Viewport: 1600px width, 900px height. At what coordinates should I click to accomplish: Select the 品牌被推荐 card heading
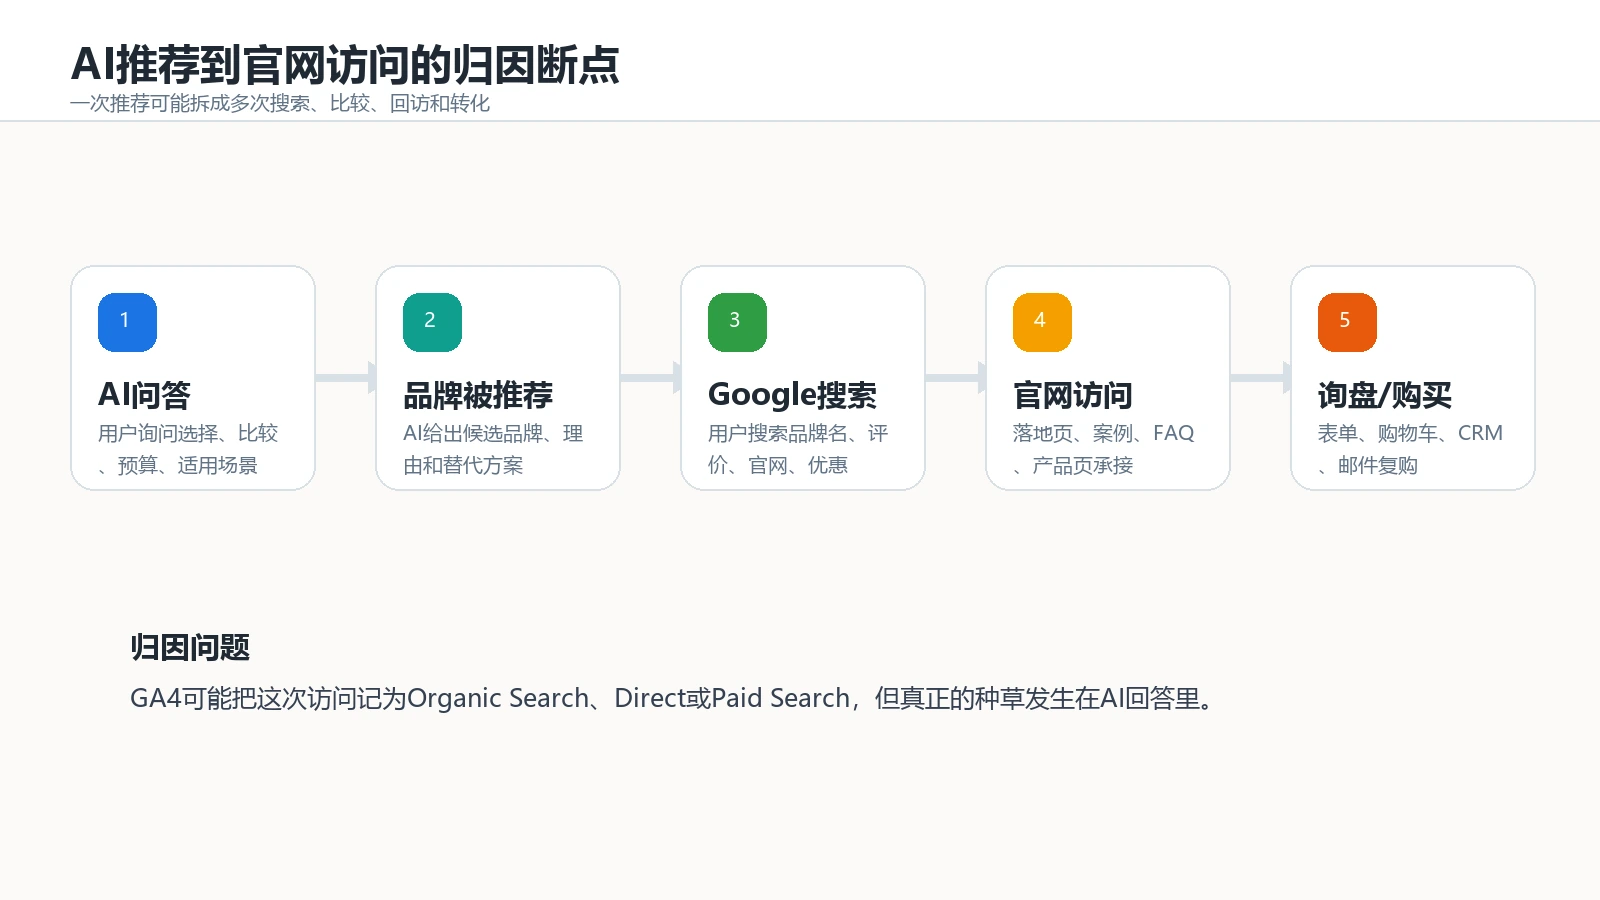(478, 395)
